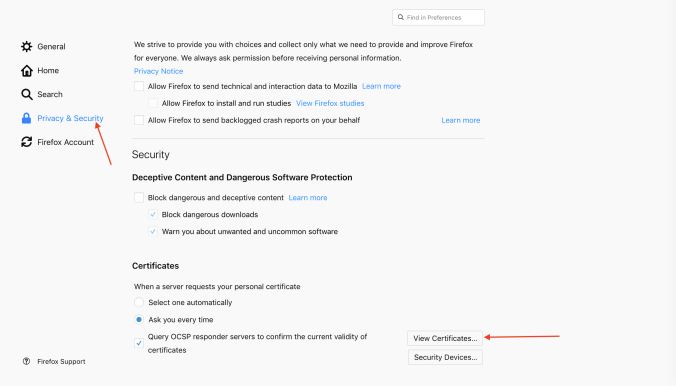Click the Security section heading
The width and height of the screenshot is (676, 386).
[x=151, y=154]
